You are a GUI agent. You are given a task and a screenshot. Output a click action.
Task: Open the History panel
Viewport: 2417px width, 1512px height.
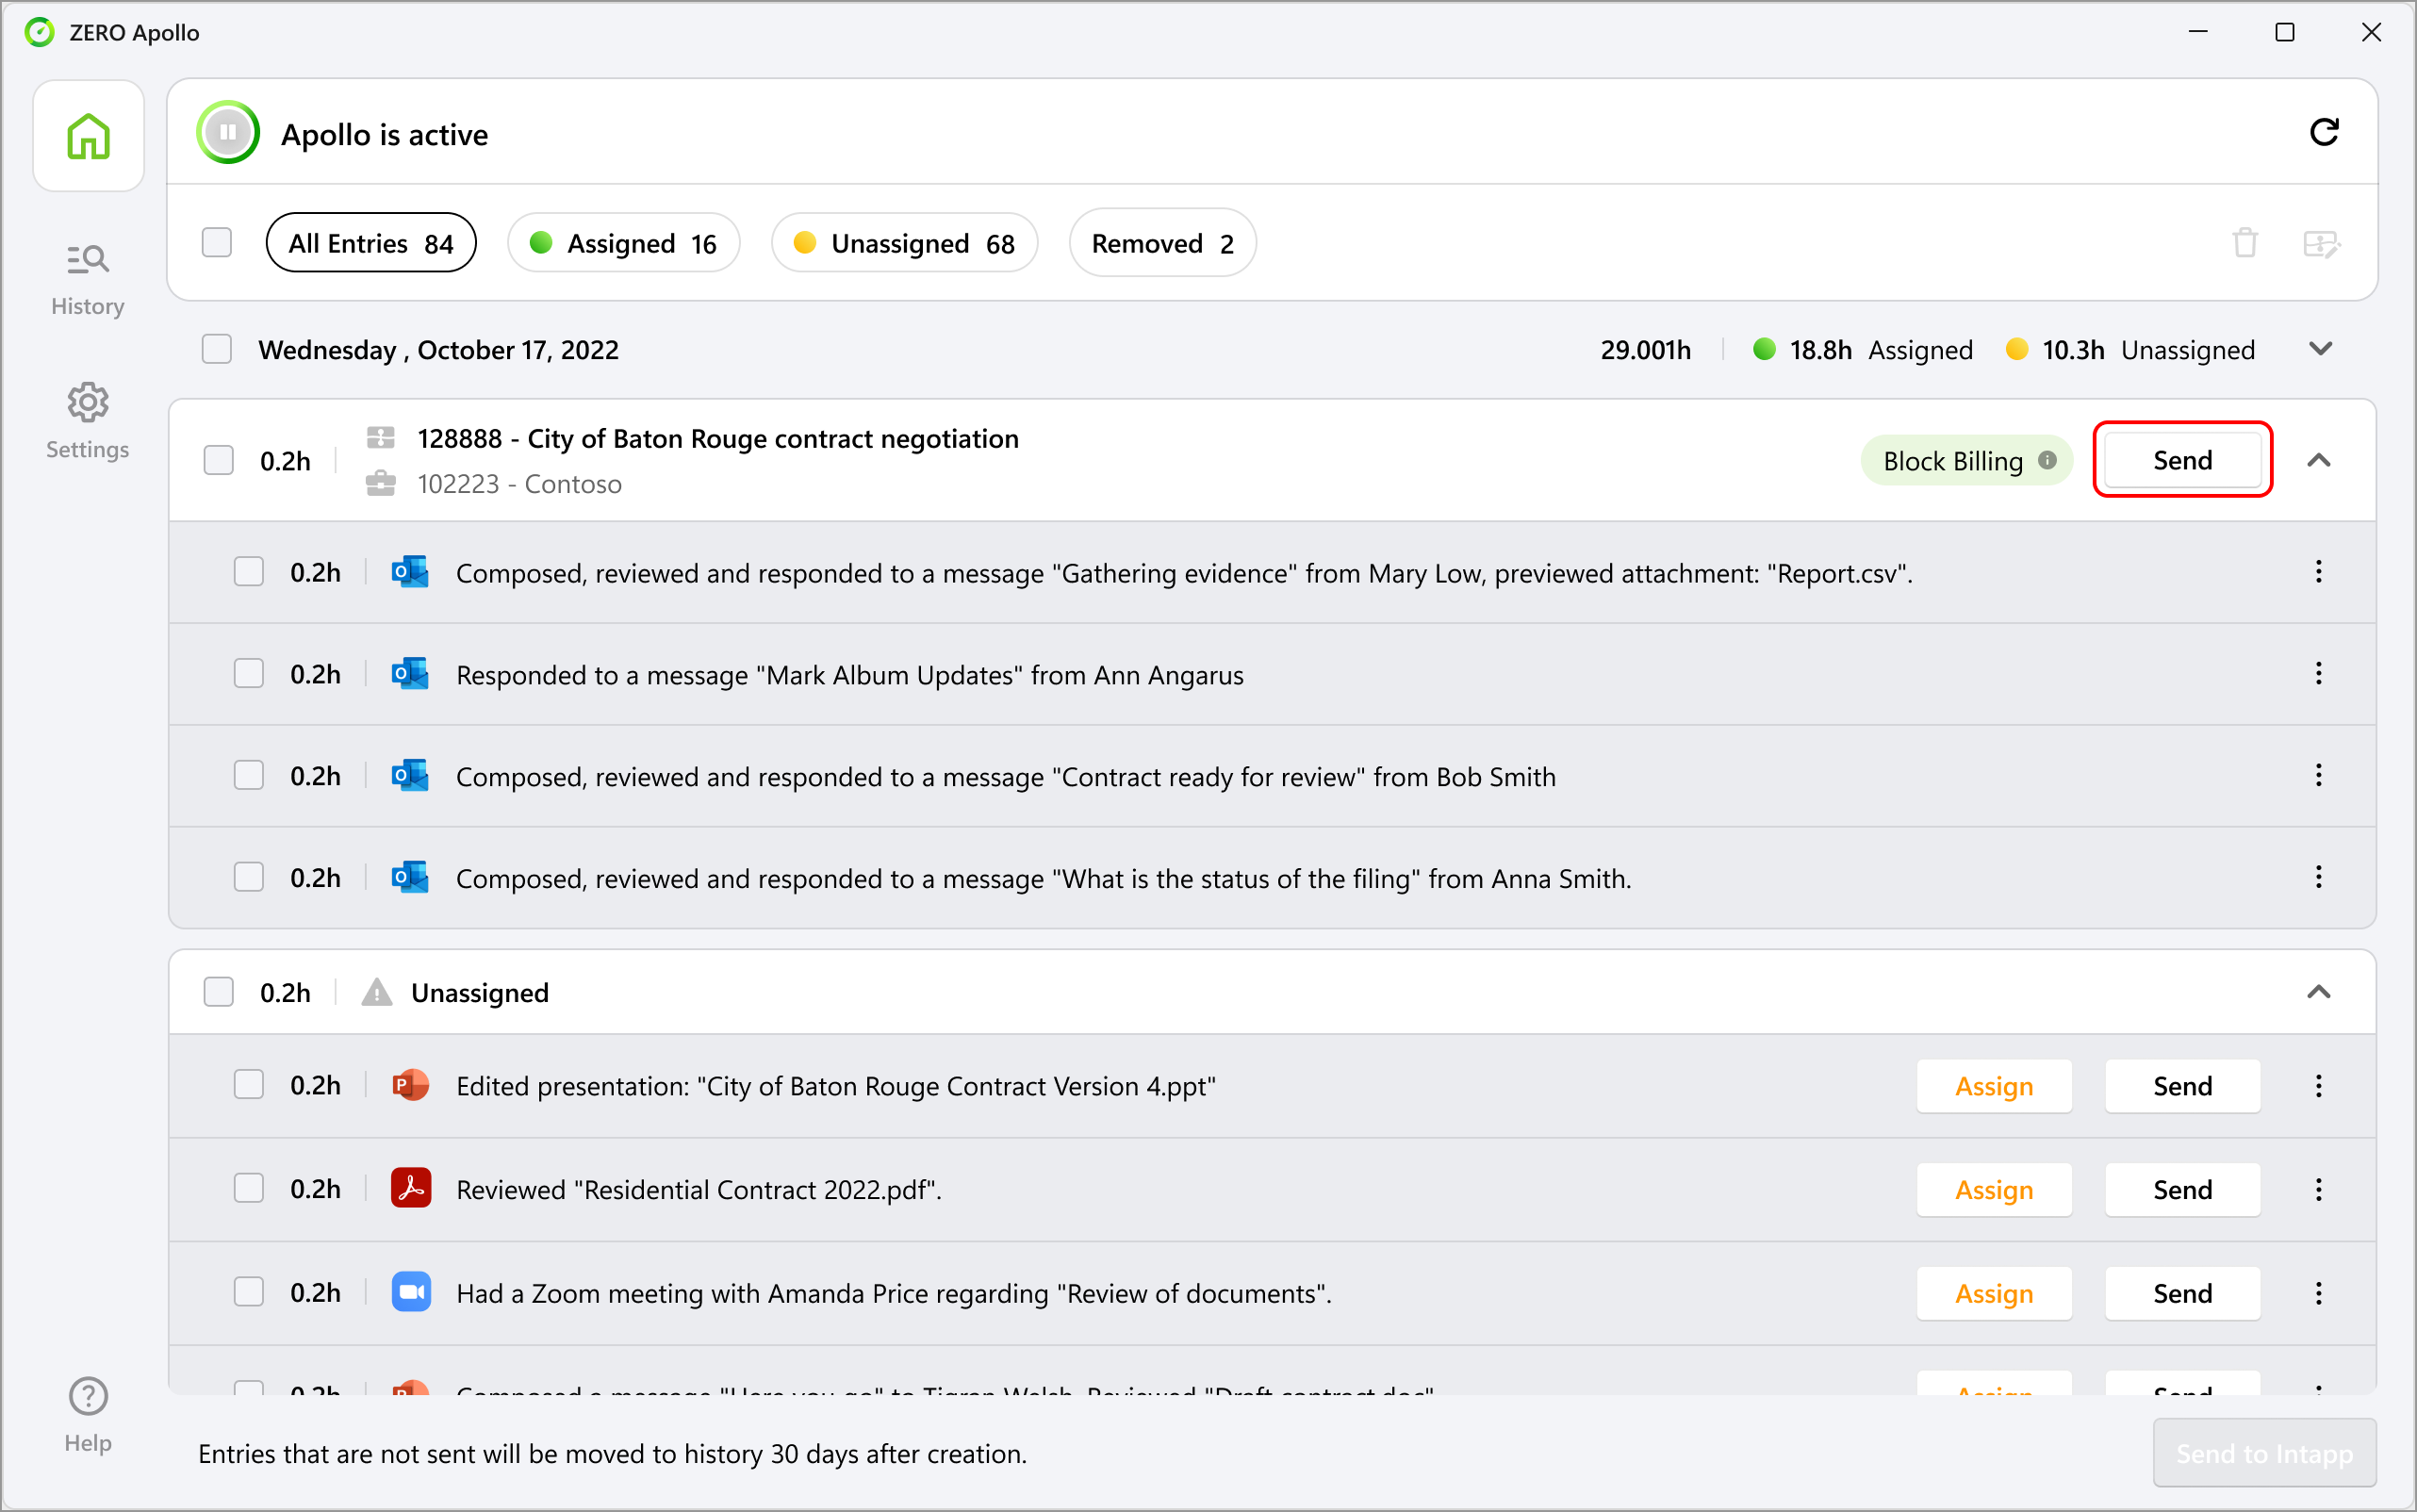pyautogui.click(x=88, y=277)
